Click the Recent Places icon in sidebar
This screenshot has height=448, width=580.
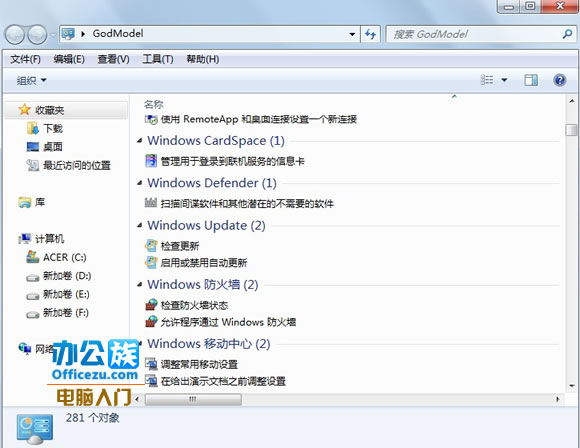coord(33,165)
